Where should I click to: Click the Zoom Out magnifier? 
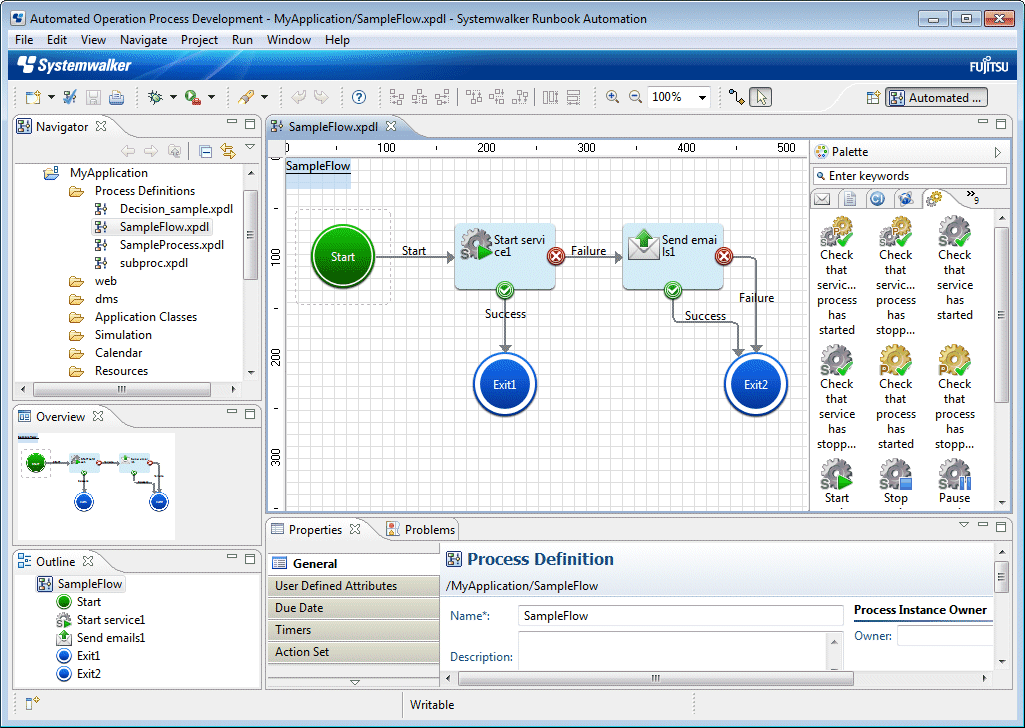coord(635,97)
